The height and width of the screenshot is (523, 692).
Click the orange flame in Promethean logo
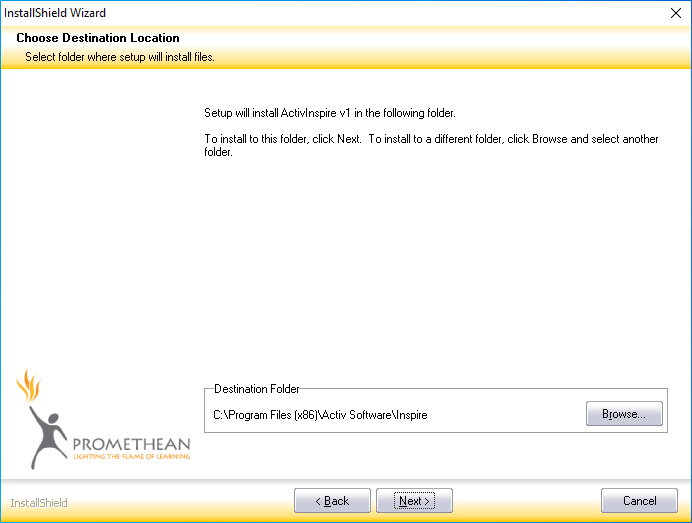(x=28, y=385)
